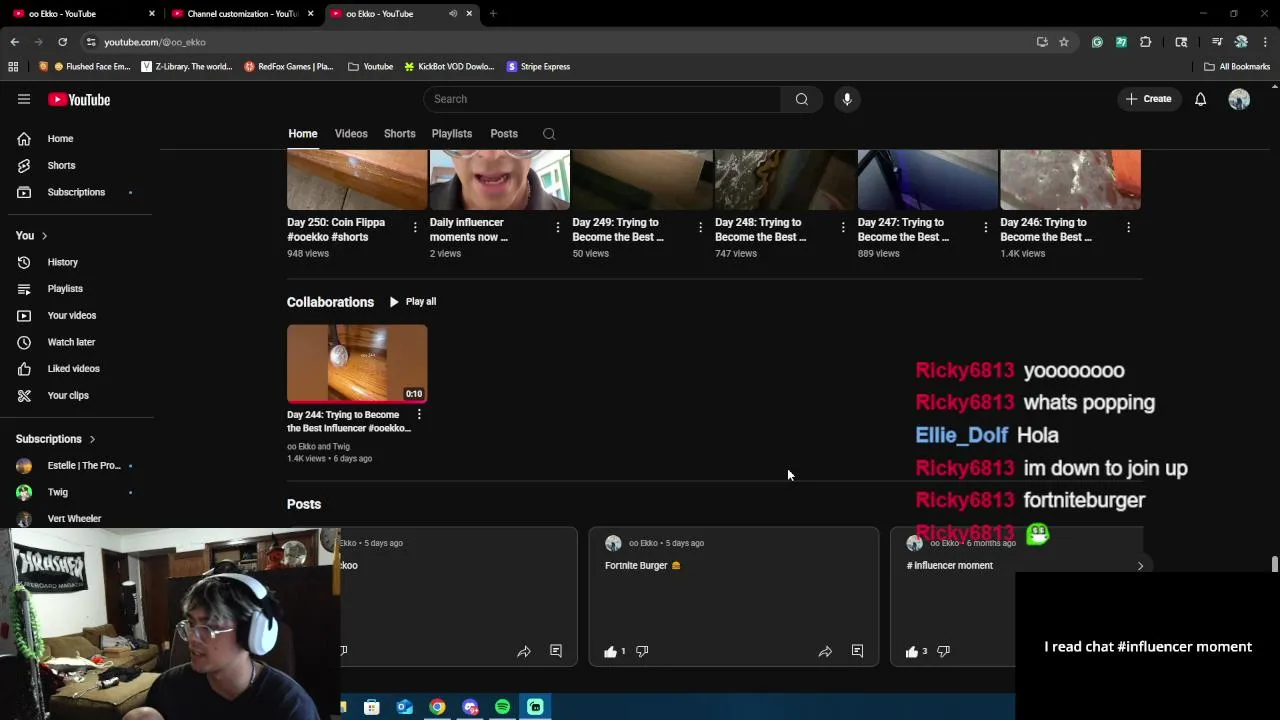Mute the oo Ekko tab audio icon

[453, 14]
